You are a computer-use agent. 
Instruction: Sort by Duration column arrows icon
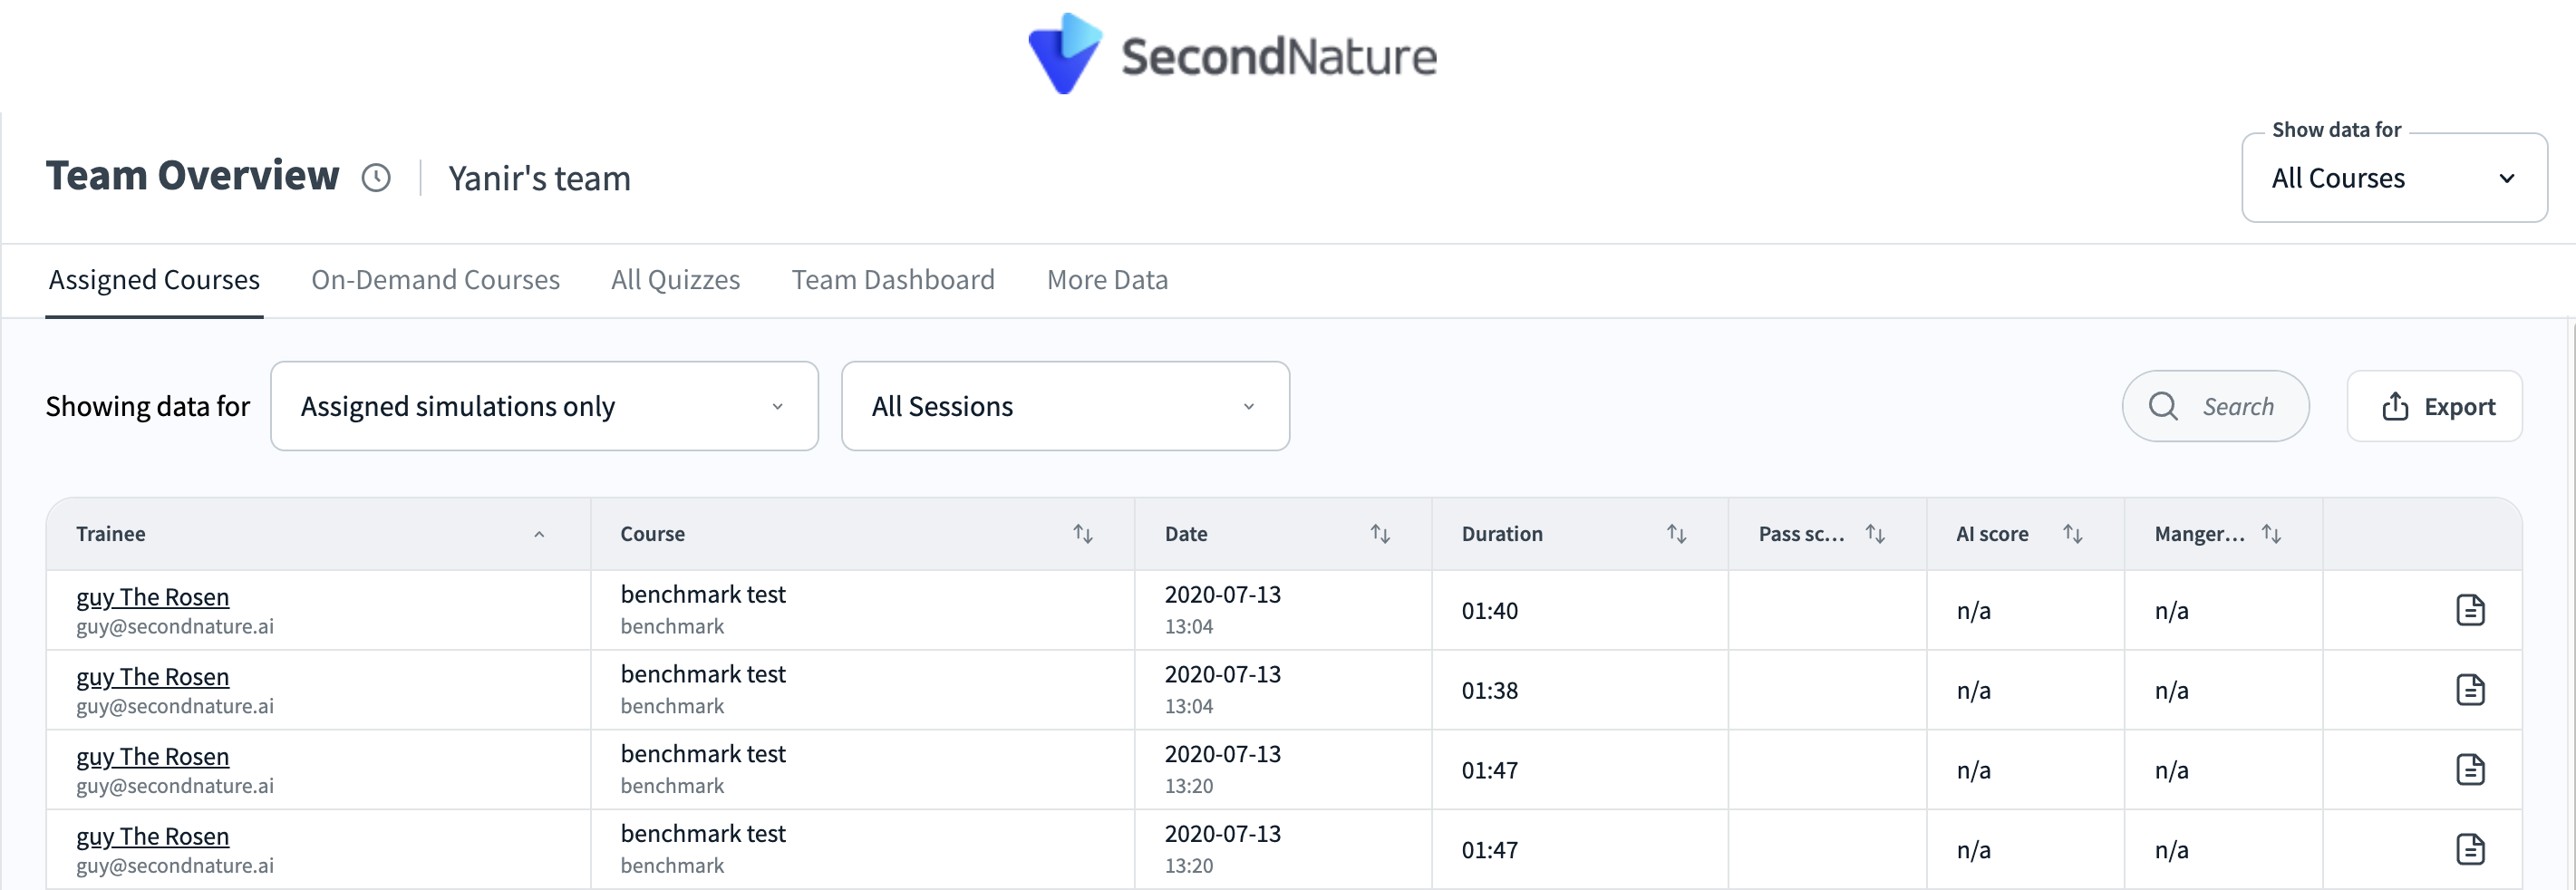point(1676,534)
